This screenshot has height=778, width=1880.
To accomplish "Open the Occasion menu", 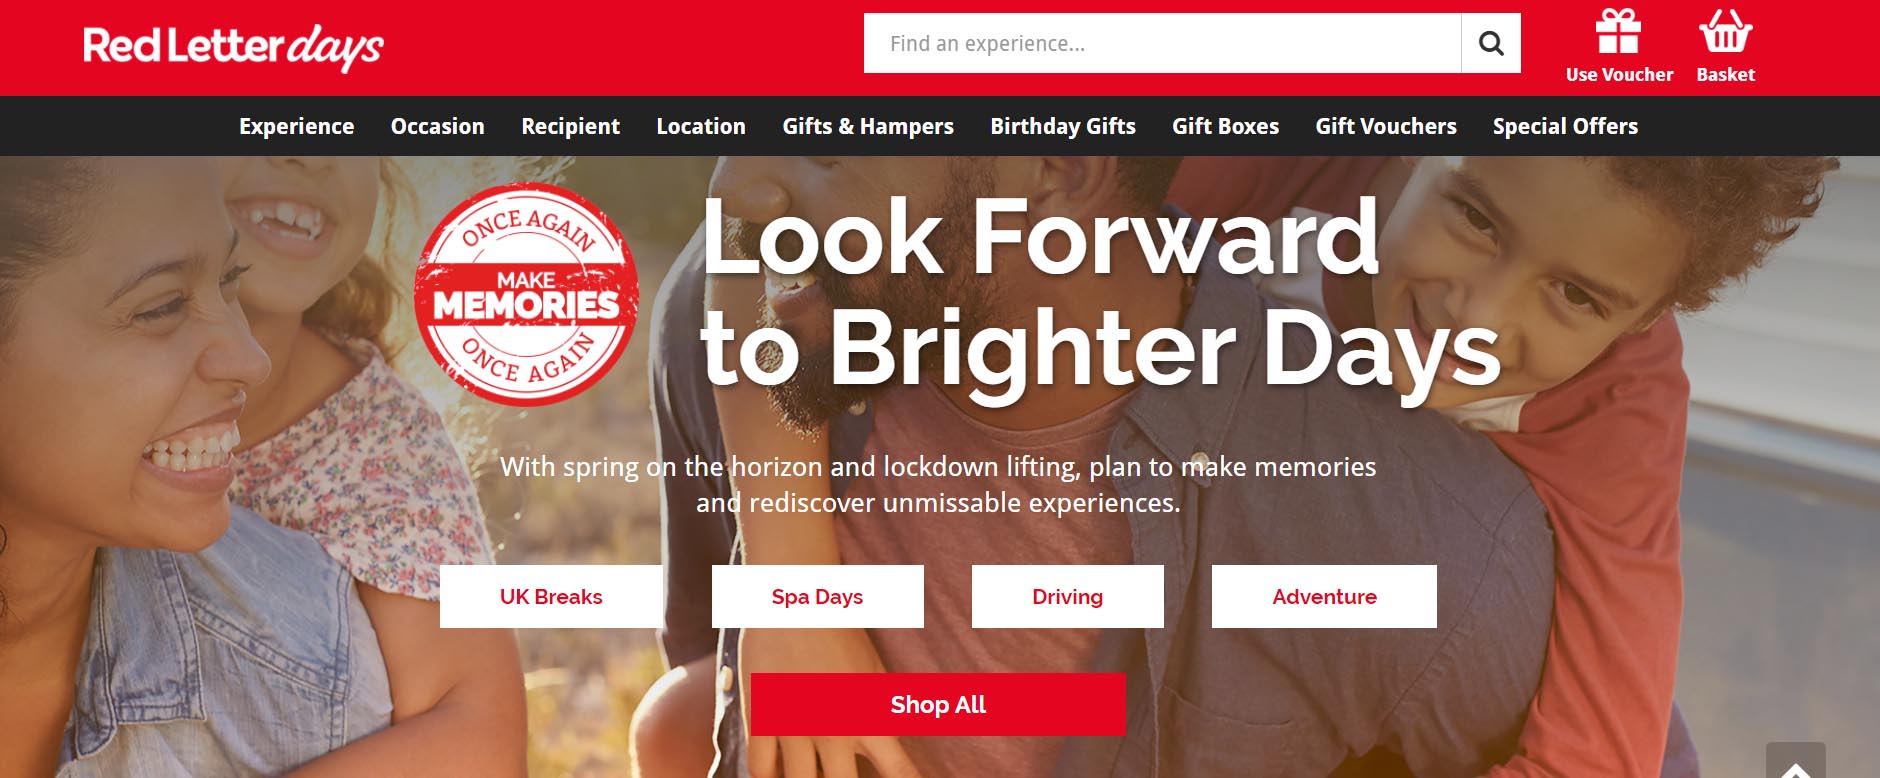I will (437, 126).
